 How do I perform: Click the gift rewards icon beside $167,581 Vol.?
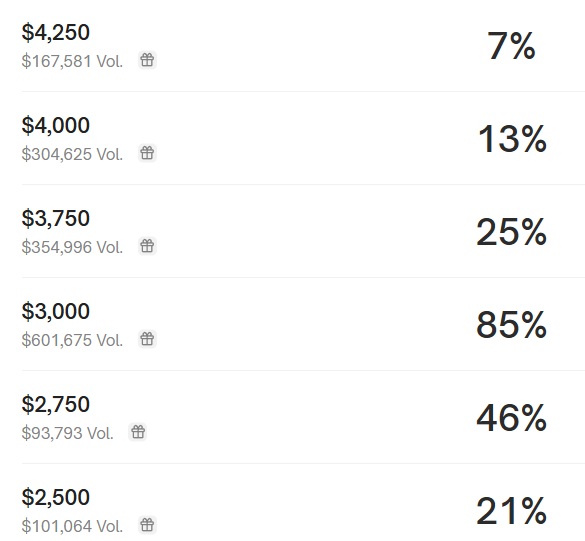pyautogui.click(x=147, y=60)
